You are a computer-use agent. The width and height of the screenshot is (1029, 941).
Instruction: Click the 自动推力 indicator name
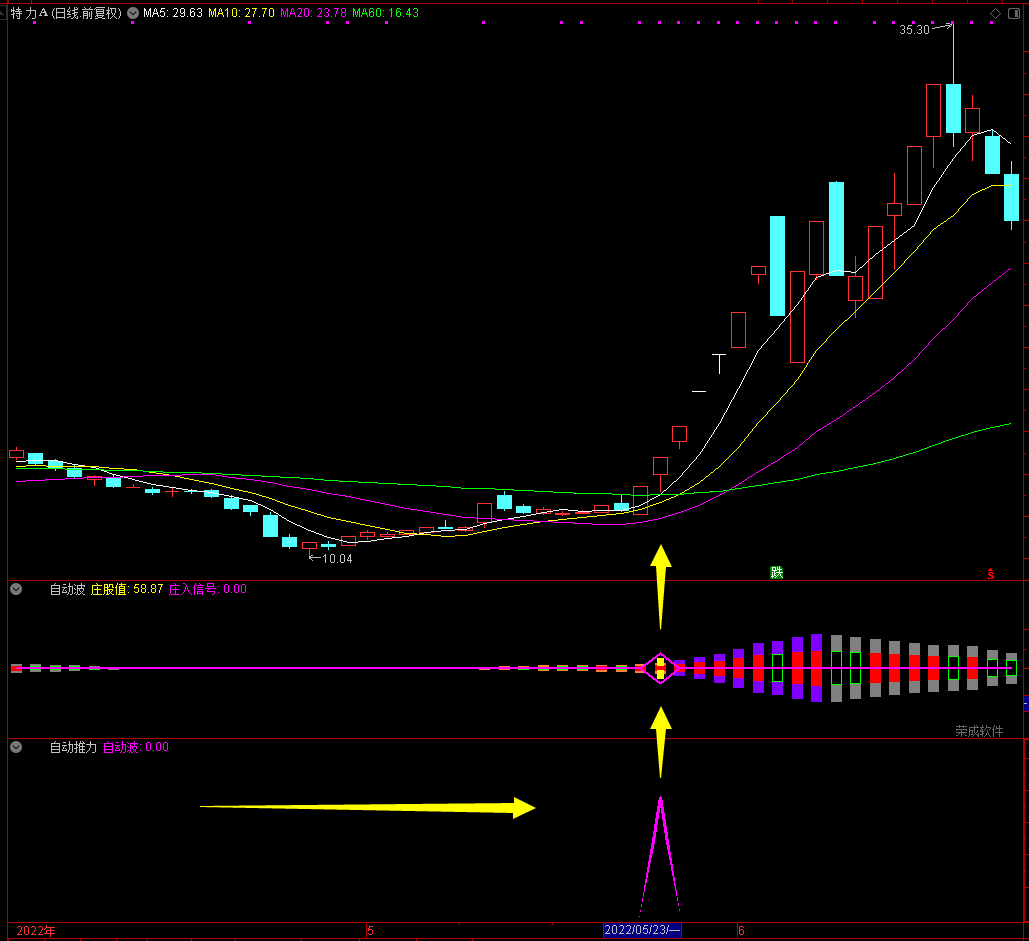pos(73,747)
